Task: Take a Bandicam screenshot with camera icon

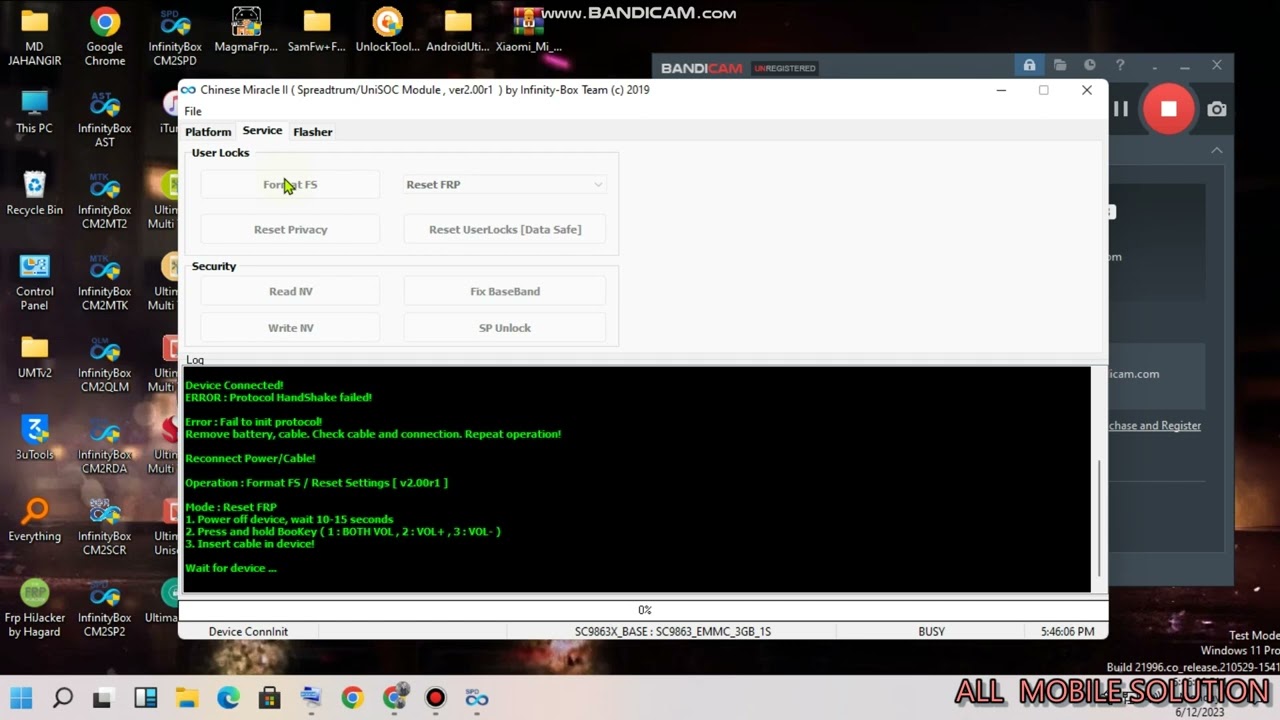Action: (x=1217, y=109)
